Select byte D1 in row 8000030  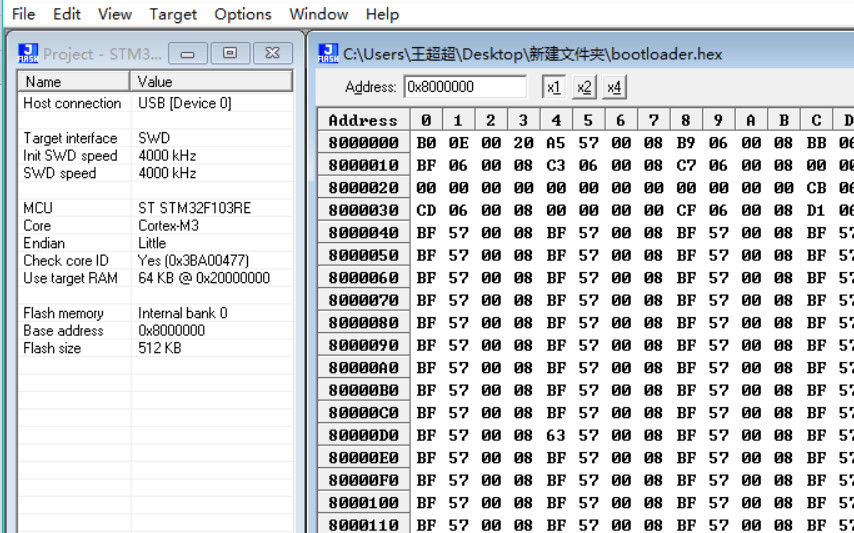(816, 210)
